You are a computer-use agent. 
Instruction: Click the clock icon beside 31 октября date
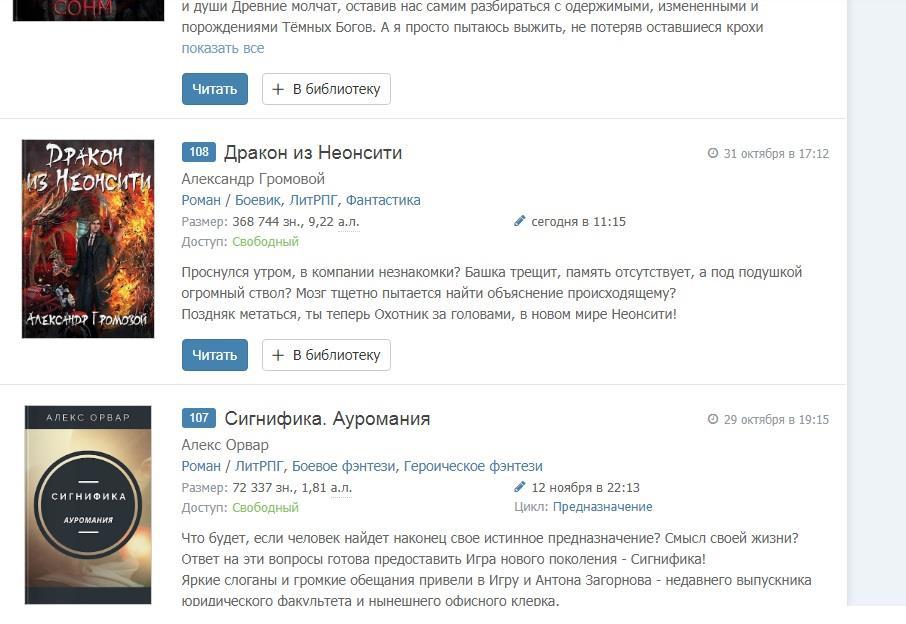(713, 153)
